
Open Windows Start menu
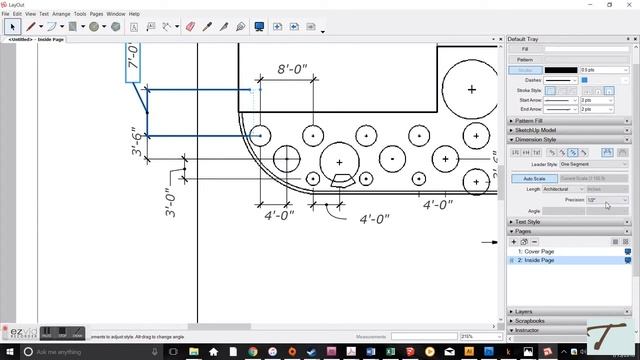pos(9,351)
